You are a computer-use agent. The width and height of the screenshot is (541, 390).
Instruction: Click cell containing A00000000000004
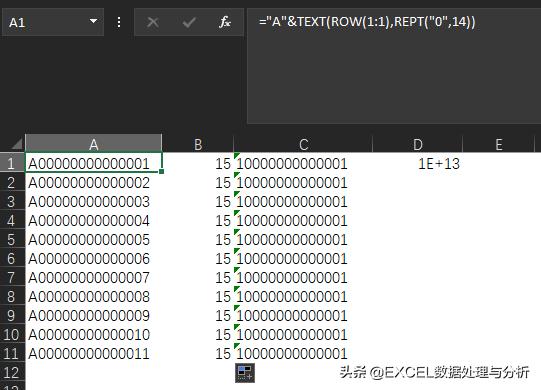pyautogui.click(x=94, y=220)
